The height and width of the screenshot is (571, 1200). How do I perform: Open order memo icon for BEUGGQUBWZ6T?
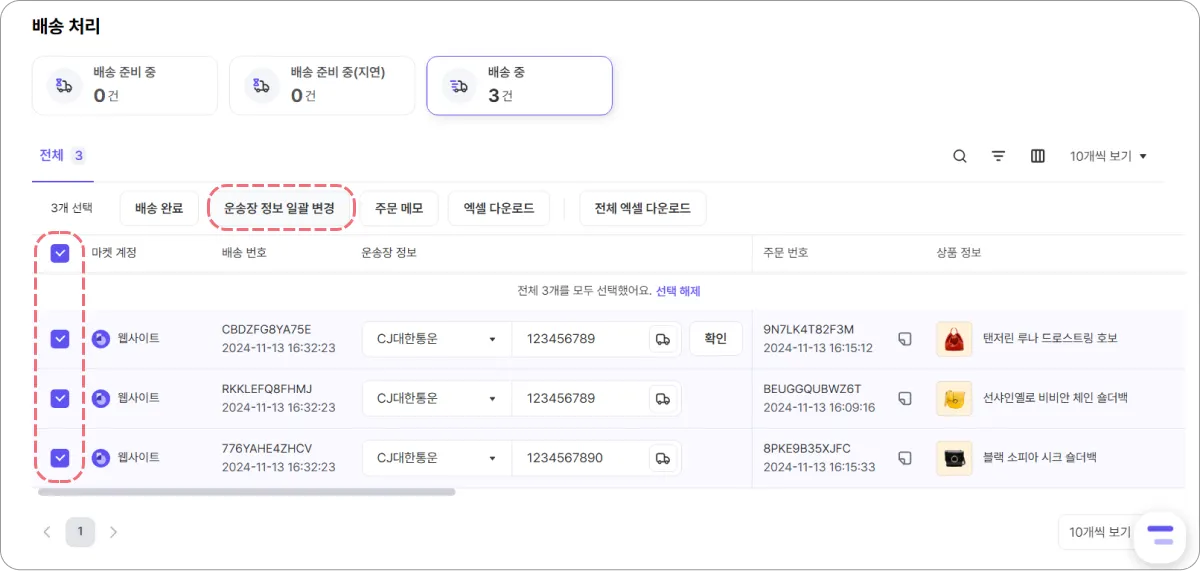(904, 398)
